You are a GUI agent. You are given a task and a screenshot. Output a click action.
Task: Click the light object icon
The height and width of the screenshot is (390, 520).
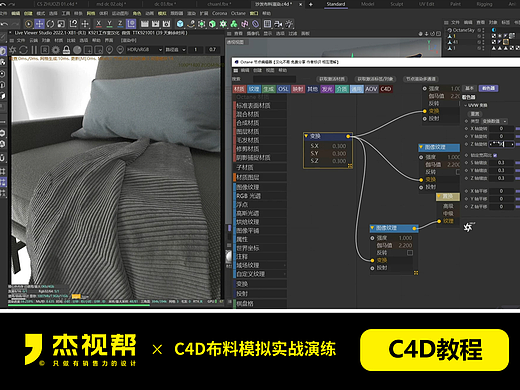(x=289, y=24)
